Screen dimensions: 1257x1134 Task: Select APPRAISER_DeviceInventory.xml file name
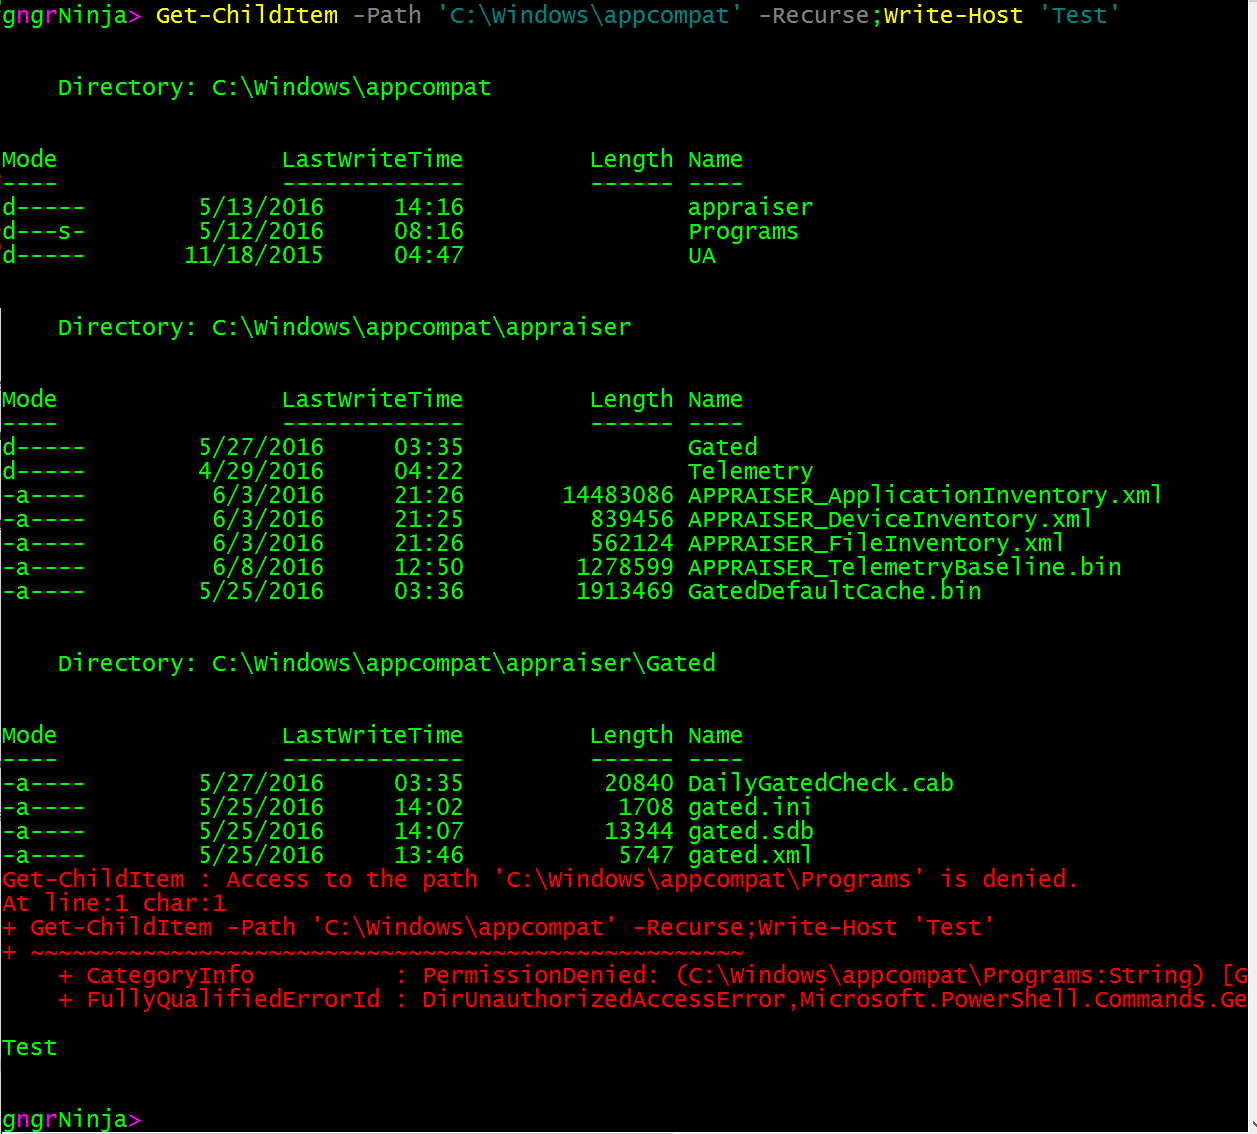pos(889,519)
